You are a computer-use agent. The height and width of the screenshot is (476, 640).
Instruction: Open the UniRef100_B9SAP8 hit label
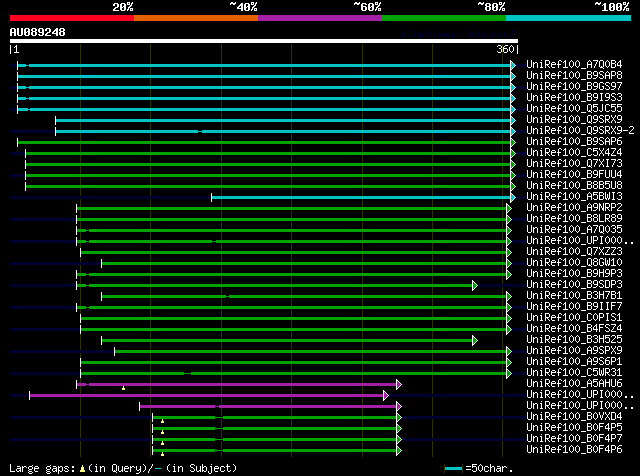click(x=574, y=75)
